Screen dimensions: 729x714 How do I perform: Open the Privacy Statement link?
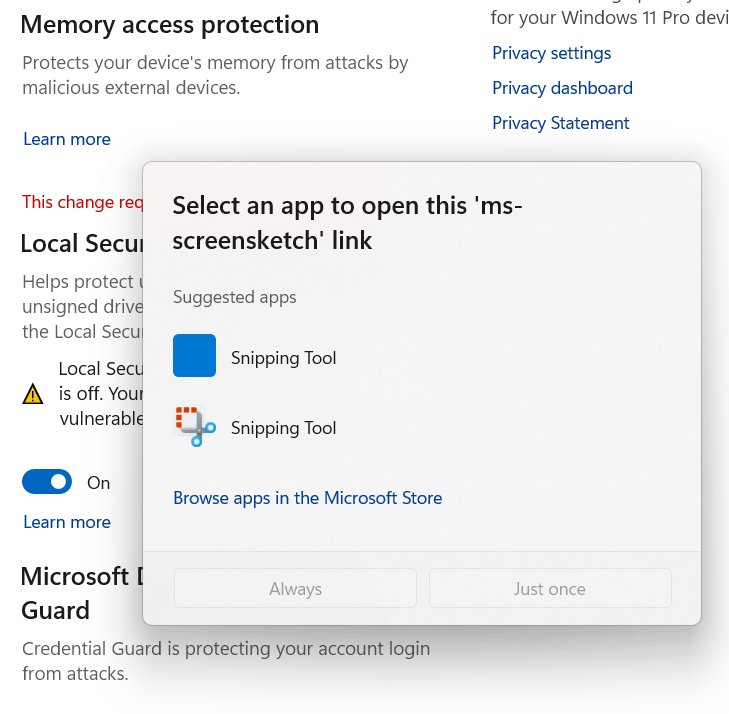click(560, 123)
